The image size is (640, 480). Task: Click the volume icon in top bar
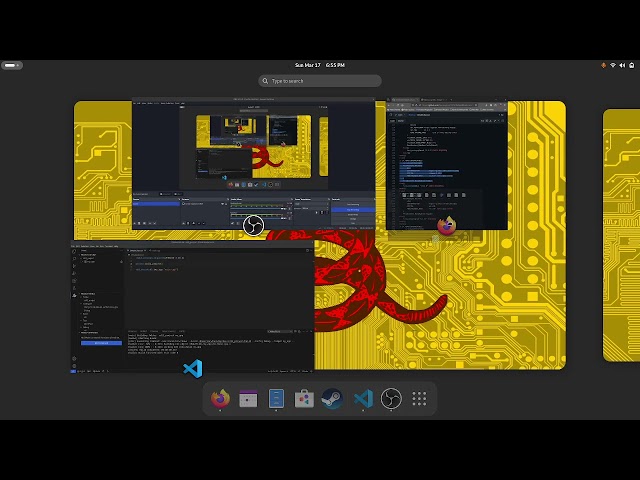[x=622, y=65]
